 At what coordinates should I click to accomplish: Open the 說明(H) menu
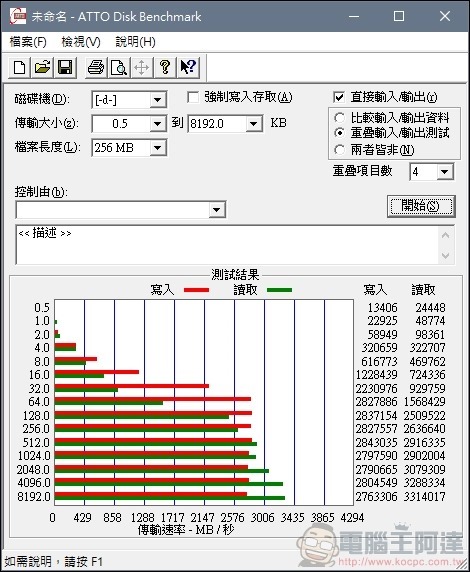[x=135, y=42]
